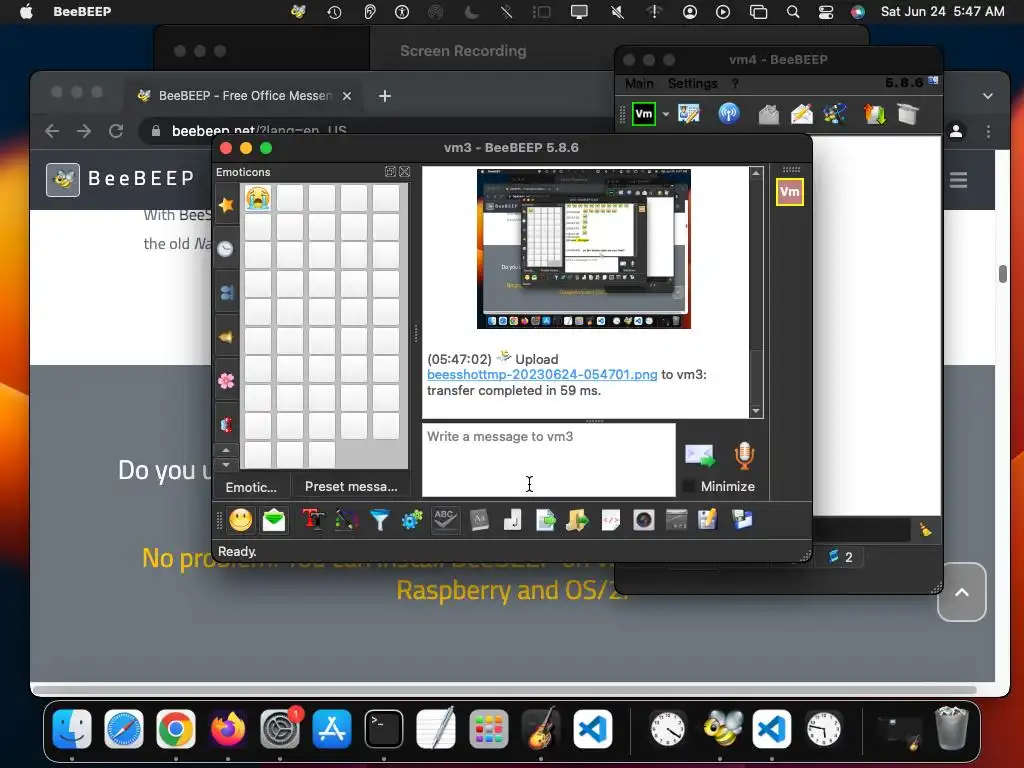Open Spotlight search in menu bar
Viewport: 1024px width, 768px height.
click(793, 12)
